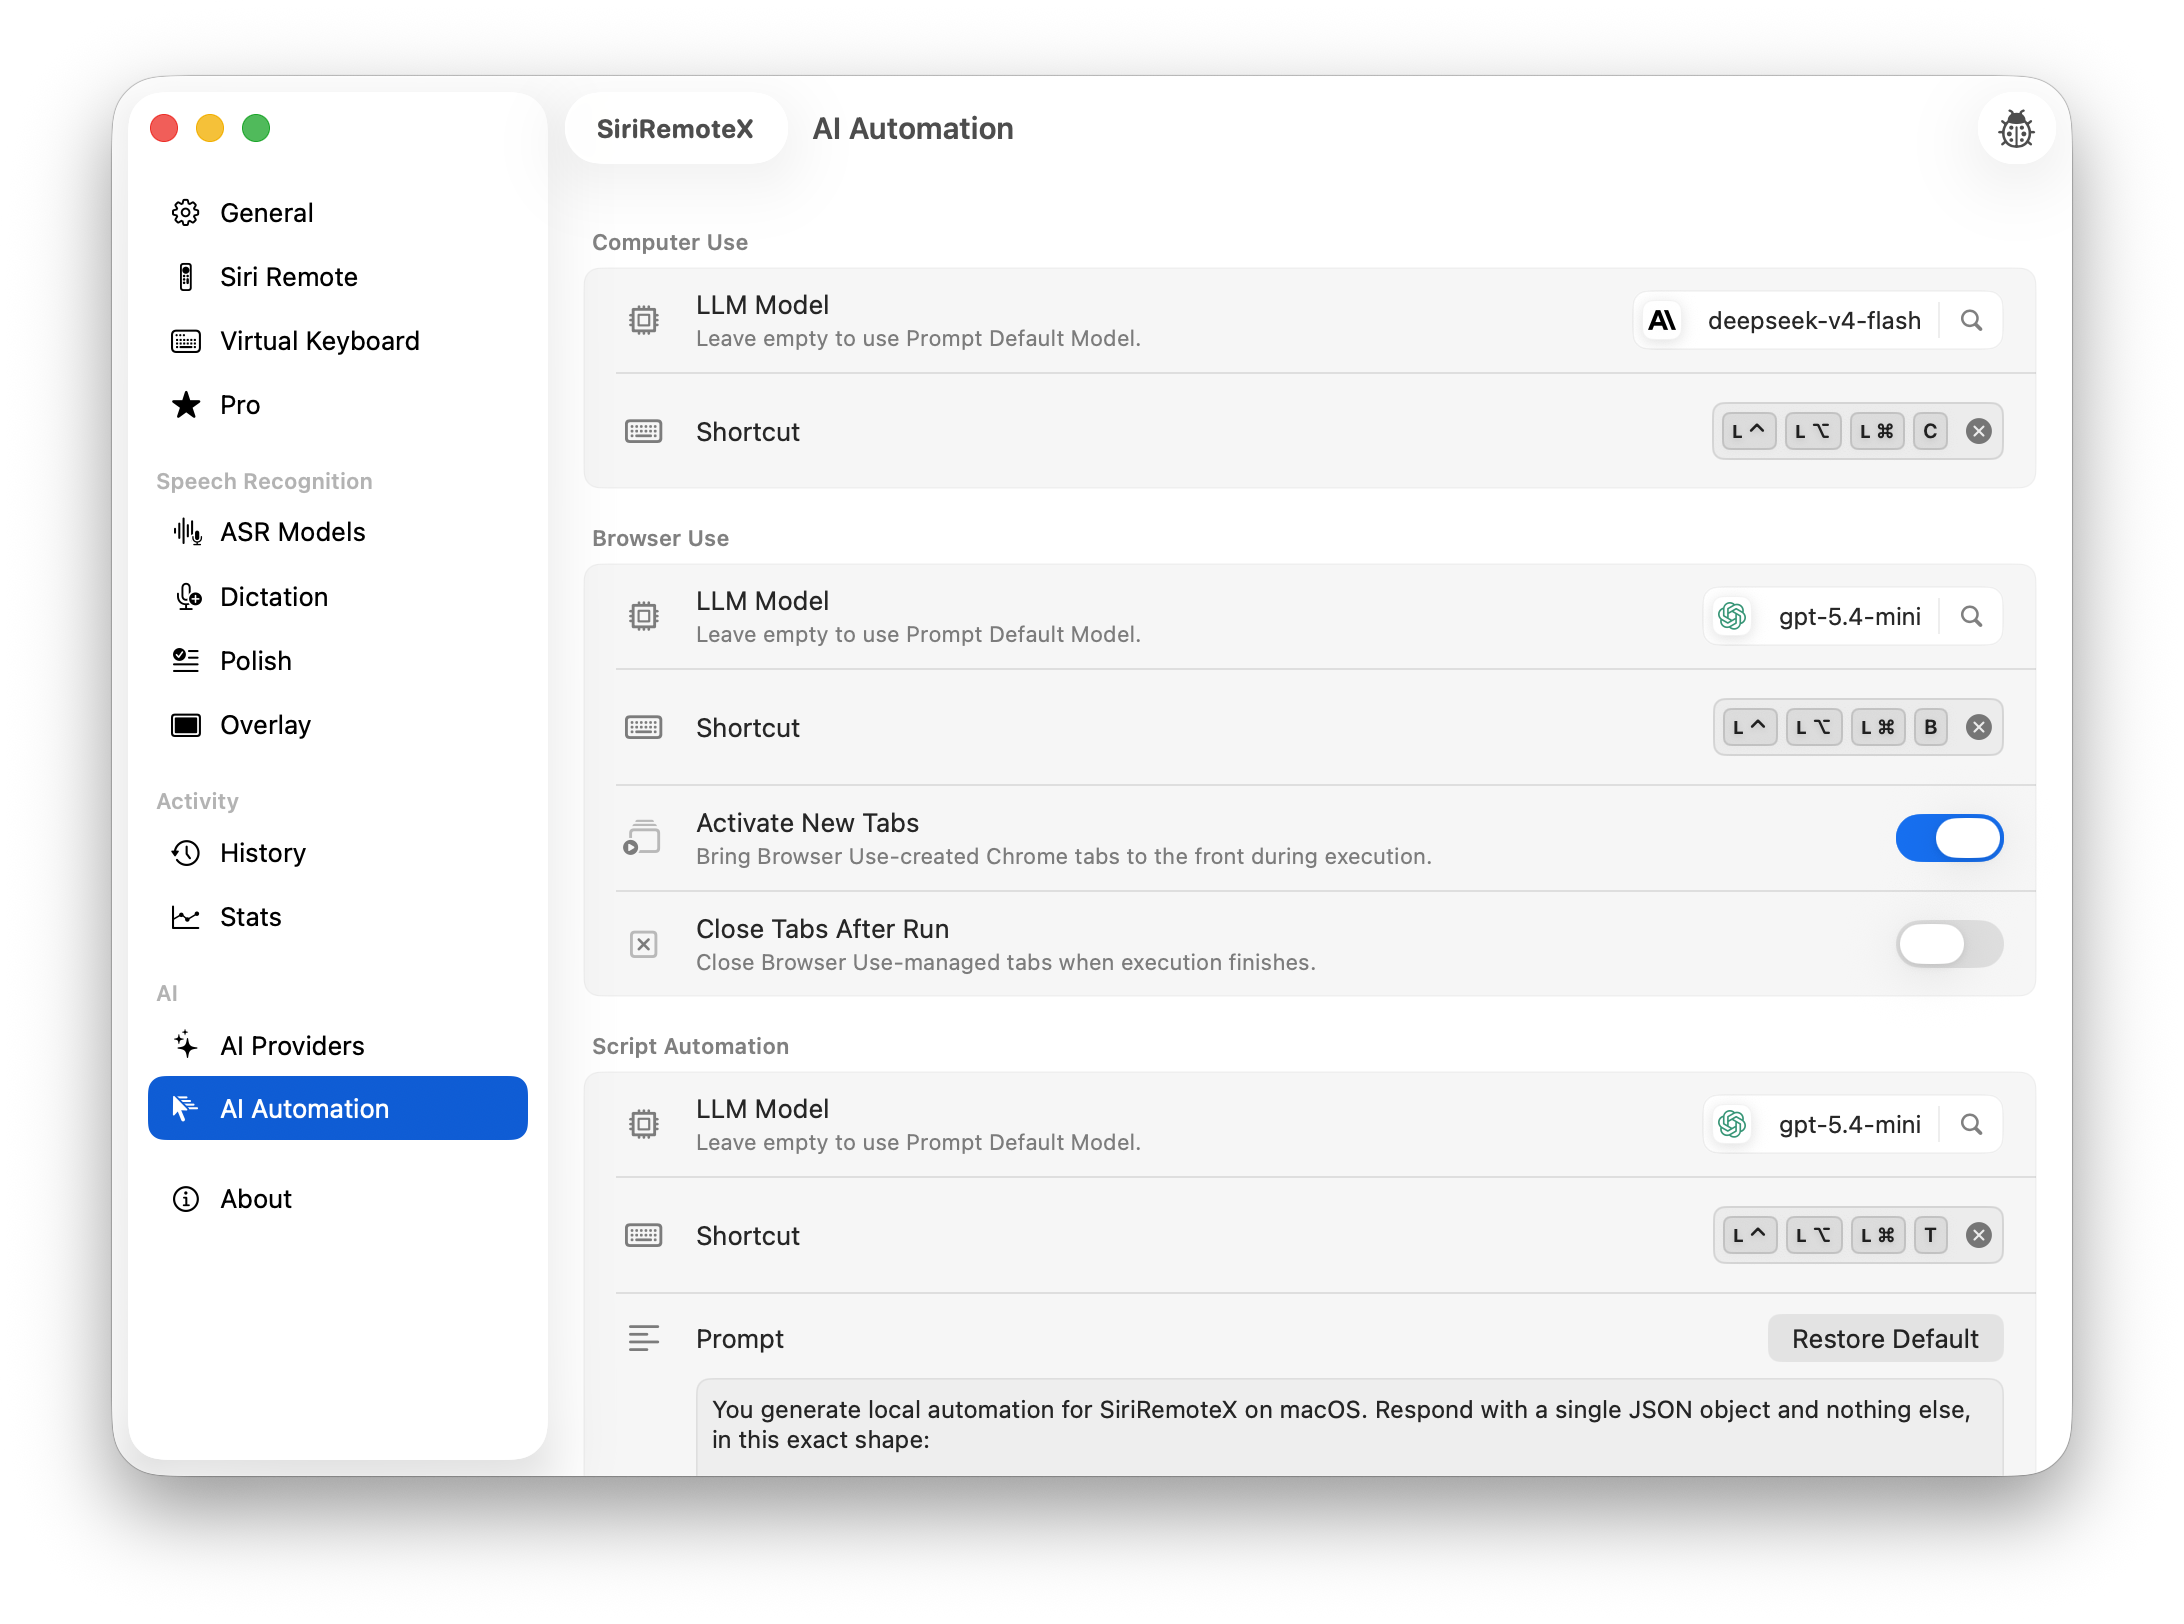Click the Virtual Keyboard icon
2184x1624 pixels.
[186, 341]
